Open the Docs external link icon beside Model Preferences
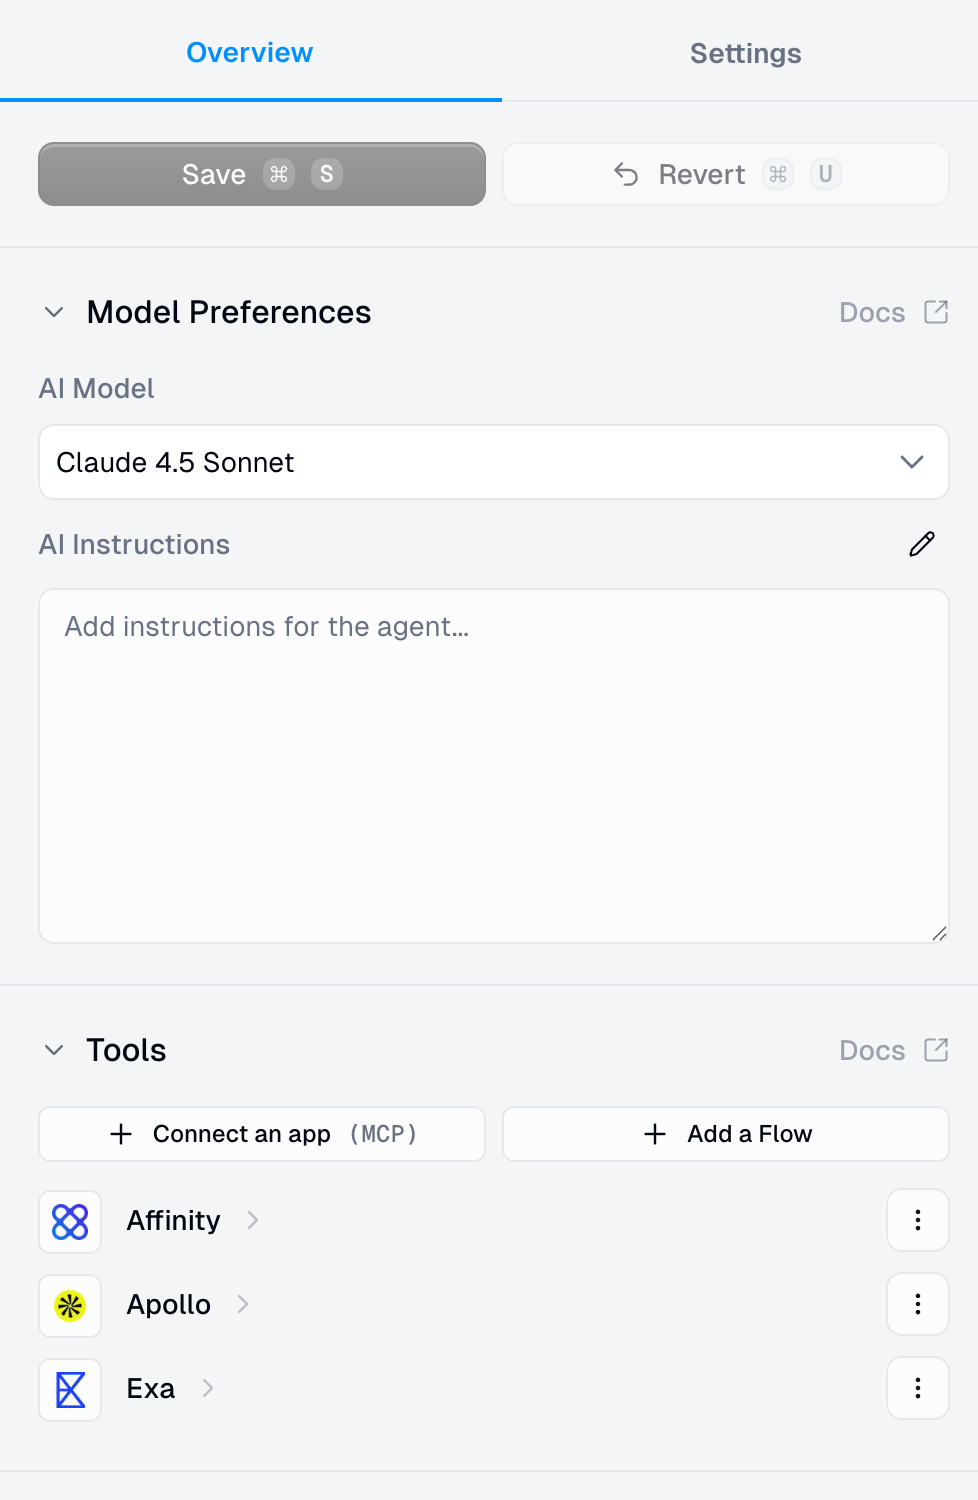 935,312
